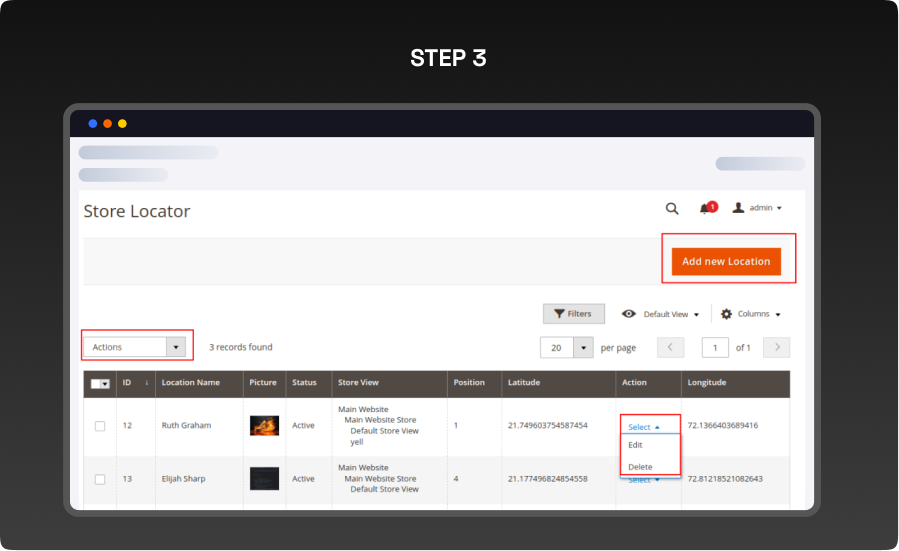Go to the next page arrow
The width and height of the screenshot is (899, 551).
click(776, 347)
